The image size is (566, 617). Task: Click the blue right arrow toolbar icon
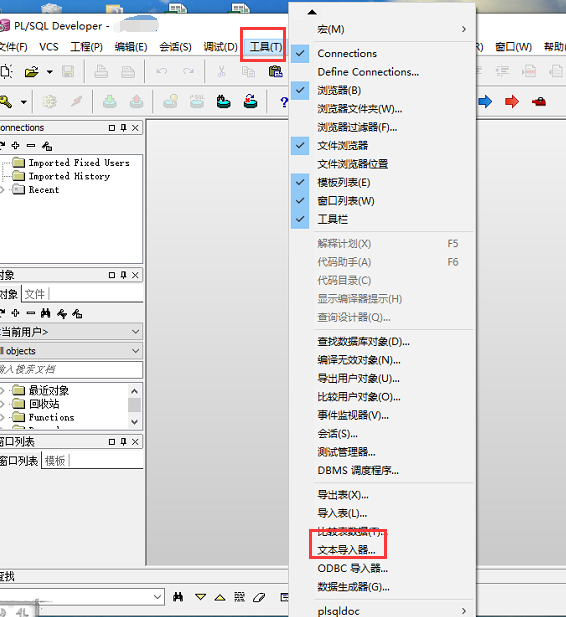[x=485, y=102]
